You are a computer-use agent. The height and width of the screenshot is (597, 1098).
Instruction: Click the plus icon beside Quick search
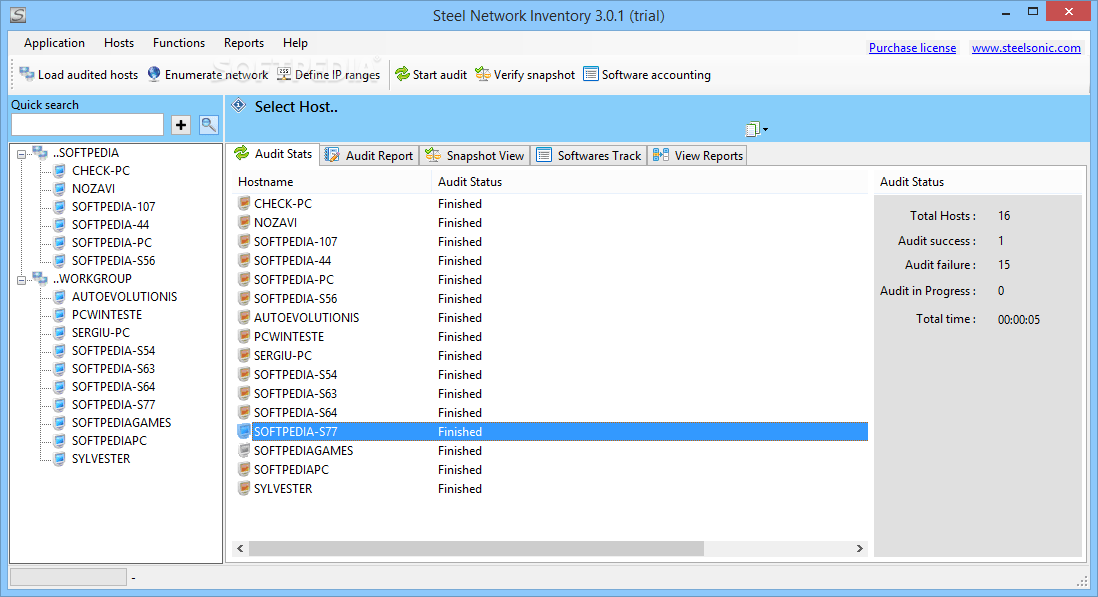coord(179,124)
